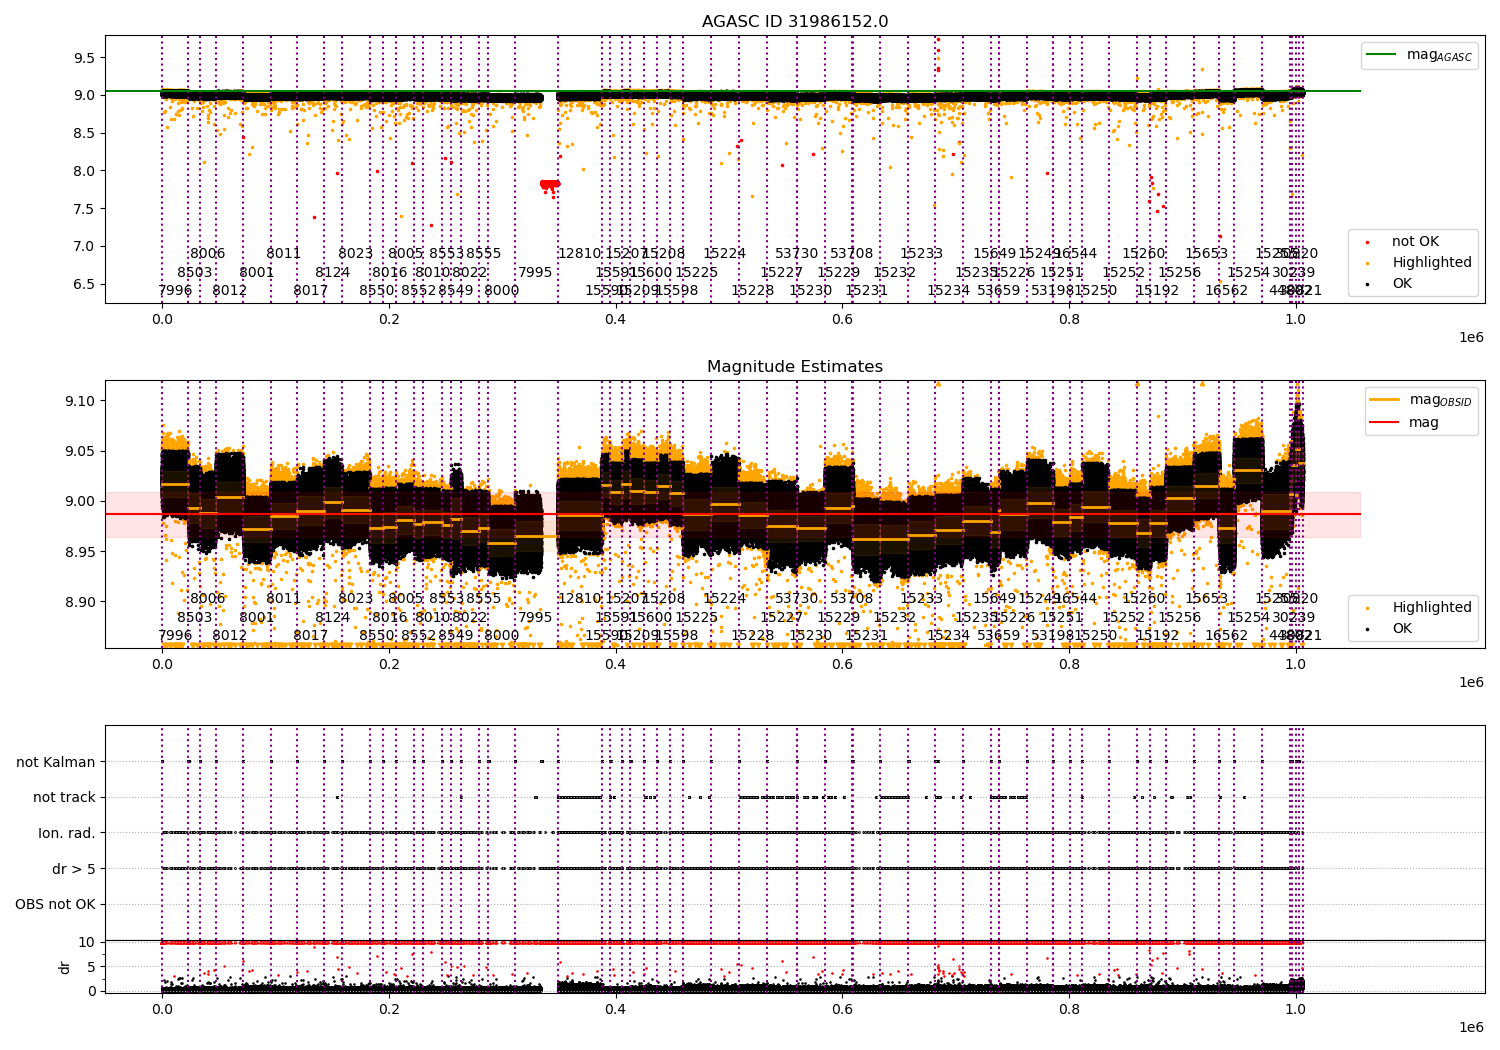
Task: Select the mag OBSID legend entry in the middle plot
Action: [x=1421, y=400]
